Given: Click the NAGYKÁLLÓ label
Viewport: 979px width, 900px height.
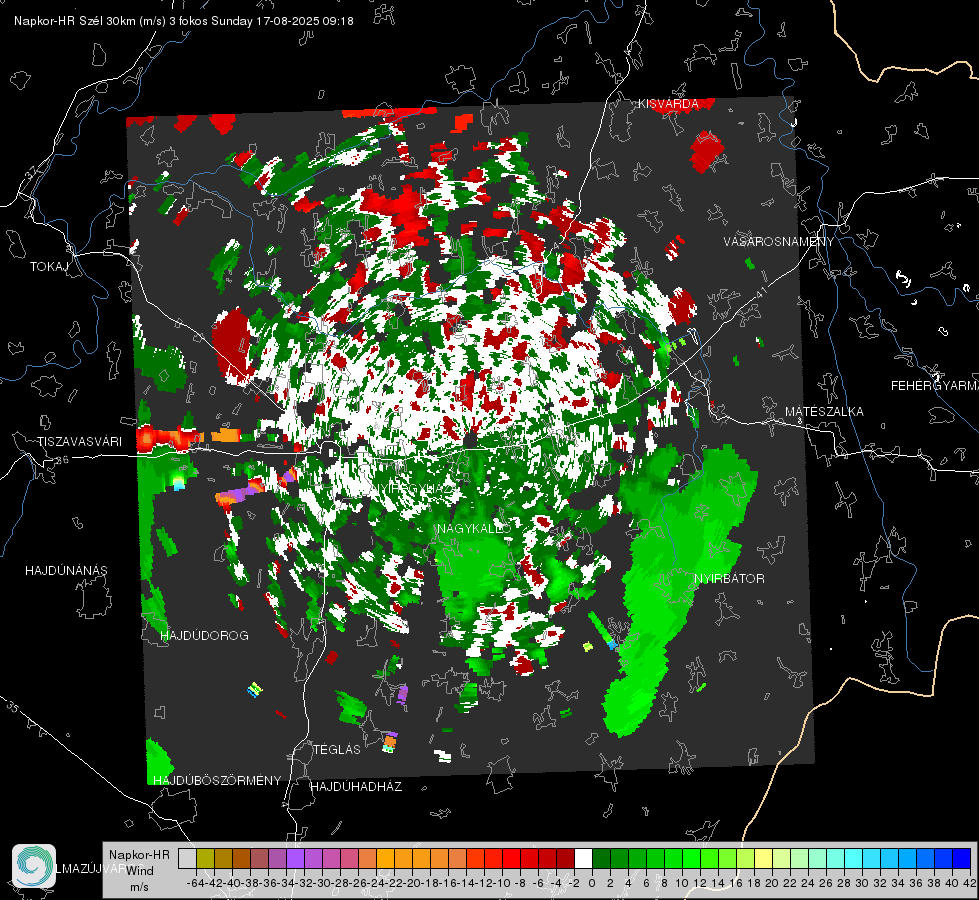Looking at the screenshot, I should coord(474,528).
